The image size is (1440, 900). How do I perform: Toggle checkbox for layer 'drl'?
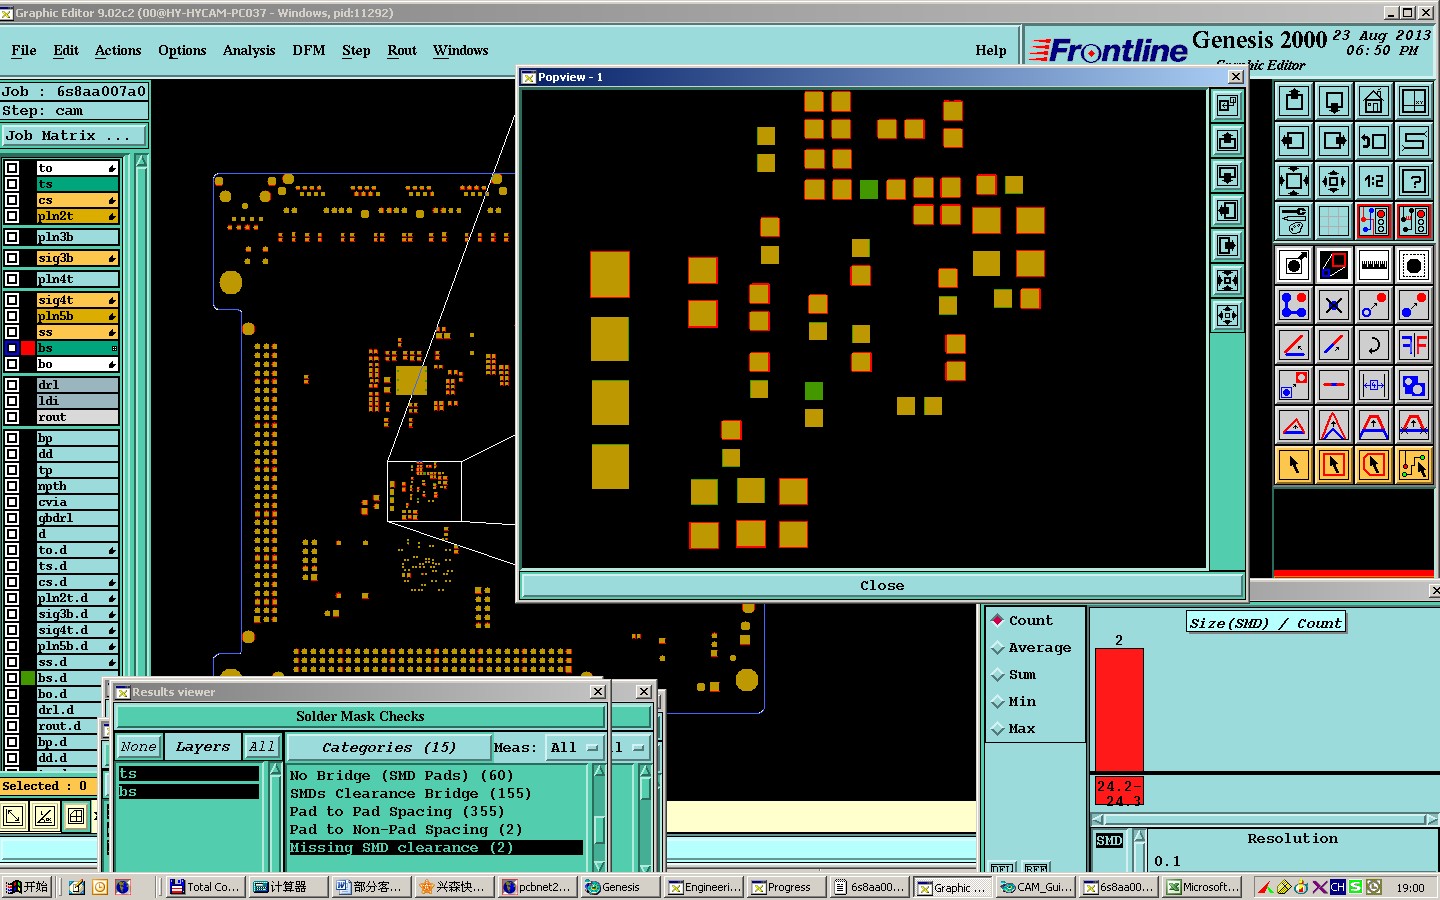pyautogui.click(x=12, y=385)
